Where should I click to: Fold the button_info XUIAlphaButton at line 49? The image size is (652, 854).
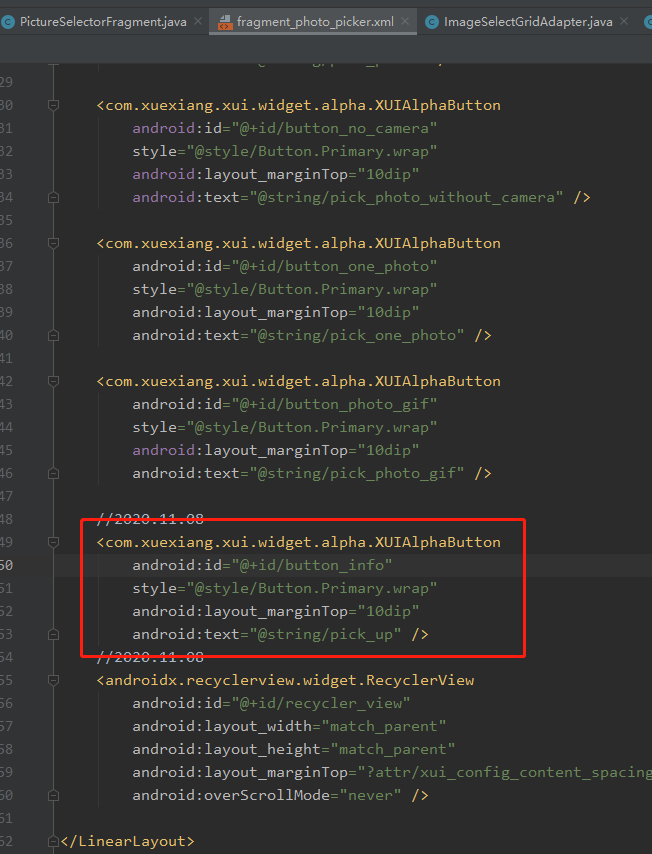(x=53, y=542)
